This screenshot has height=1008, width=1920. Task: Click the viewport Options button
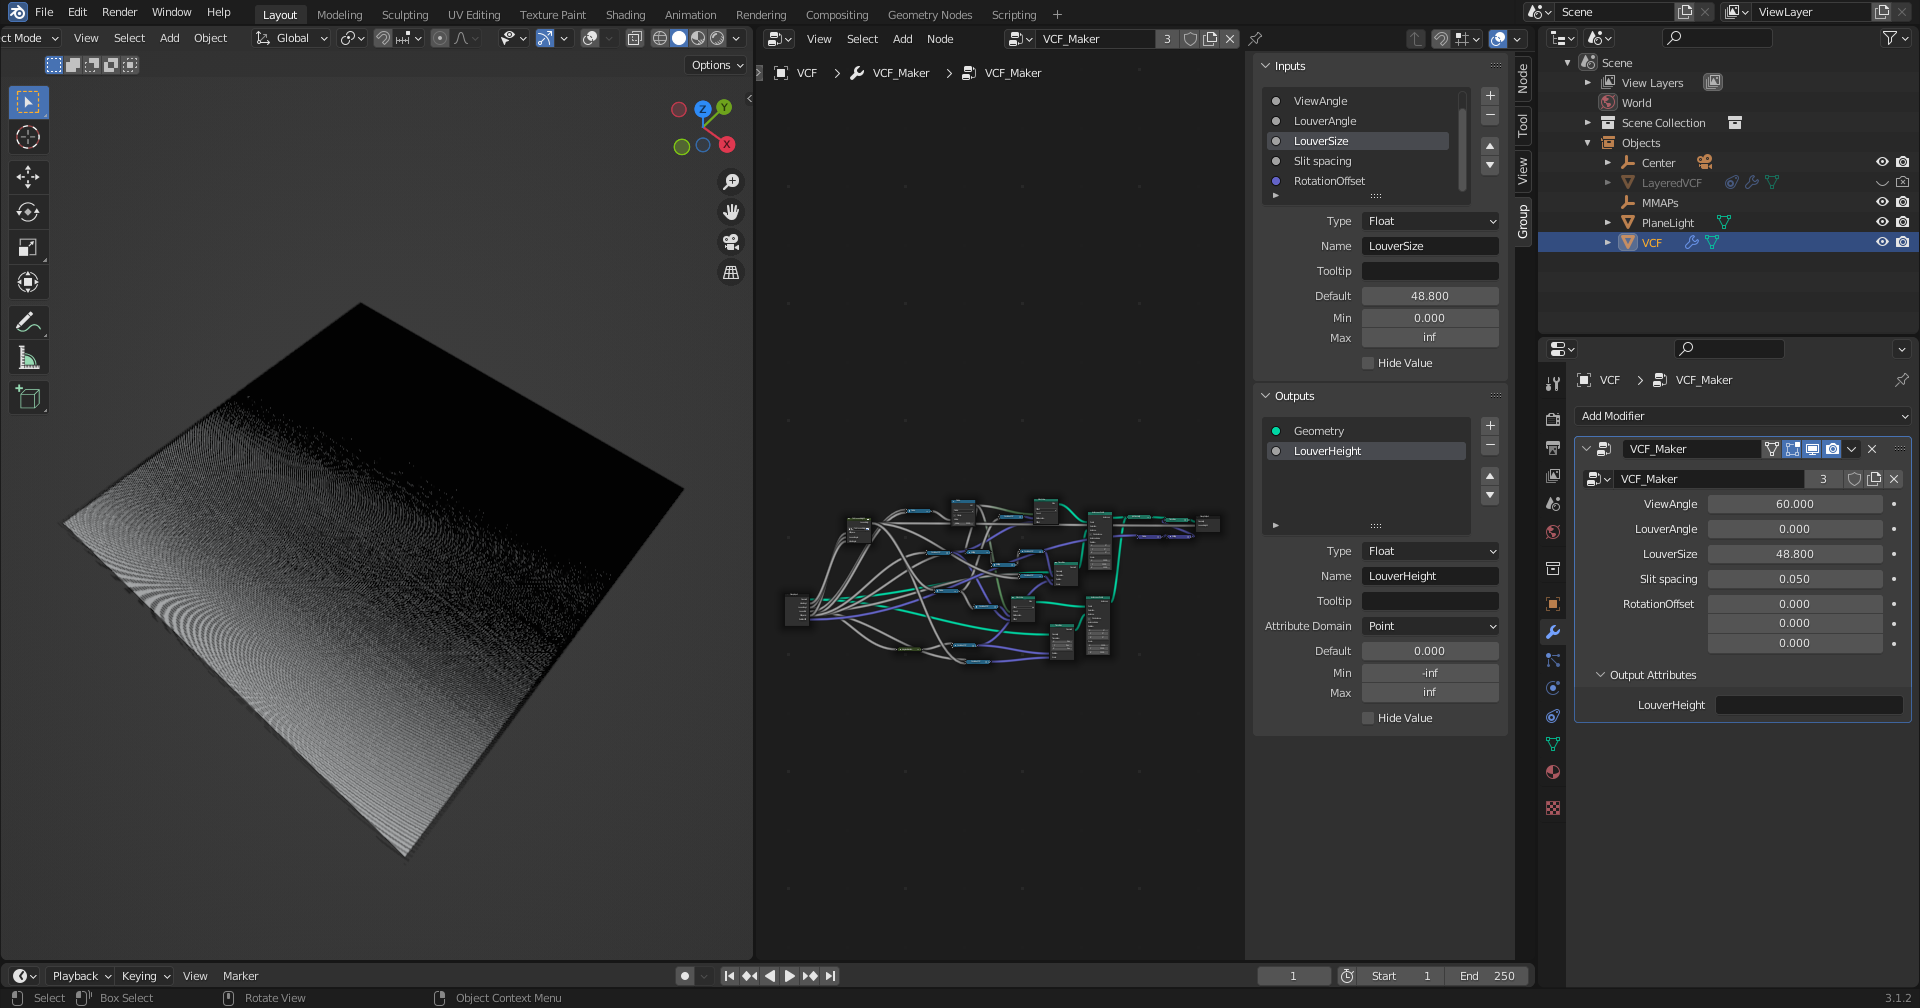coord(717,65)
